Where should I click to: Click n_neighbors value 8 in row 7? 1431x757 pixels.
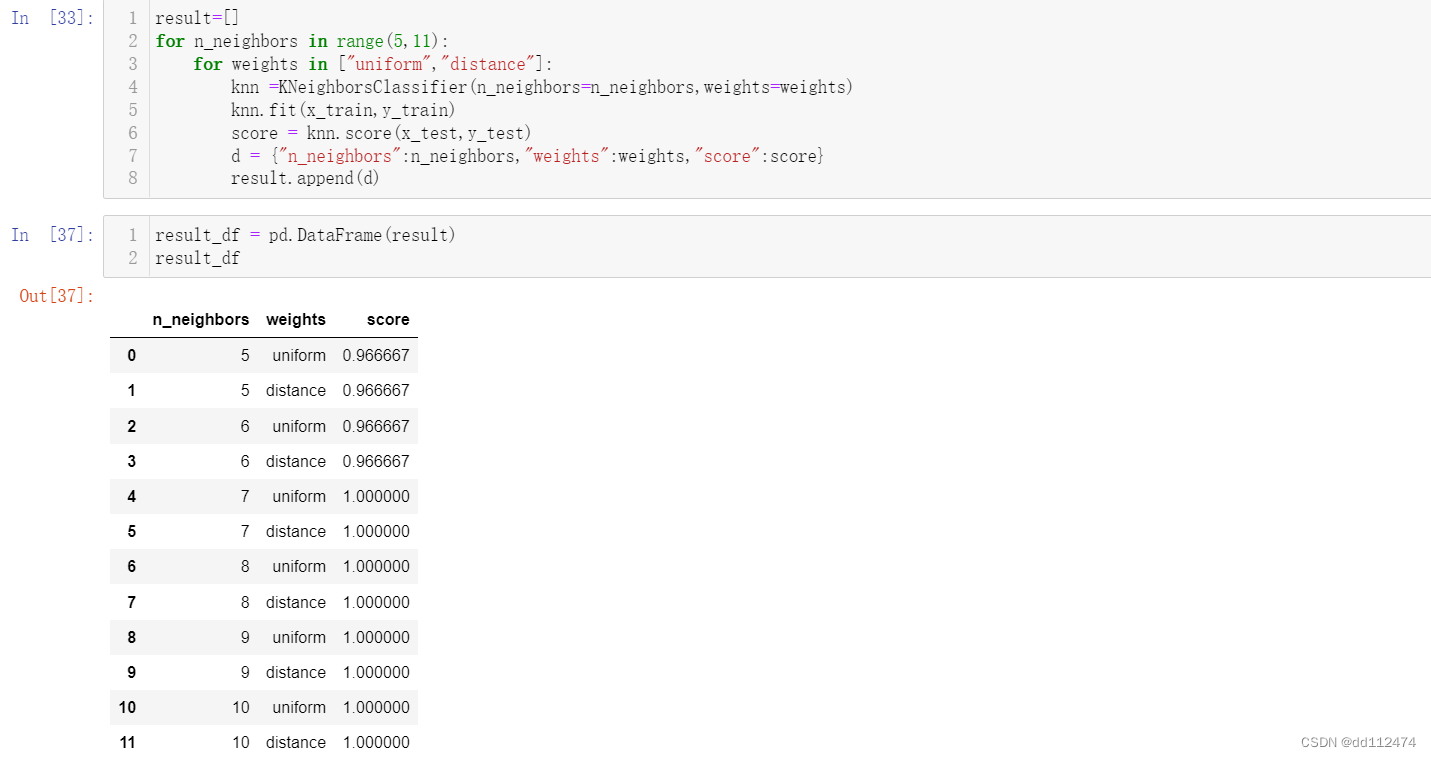(x=245, y=602)
